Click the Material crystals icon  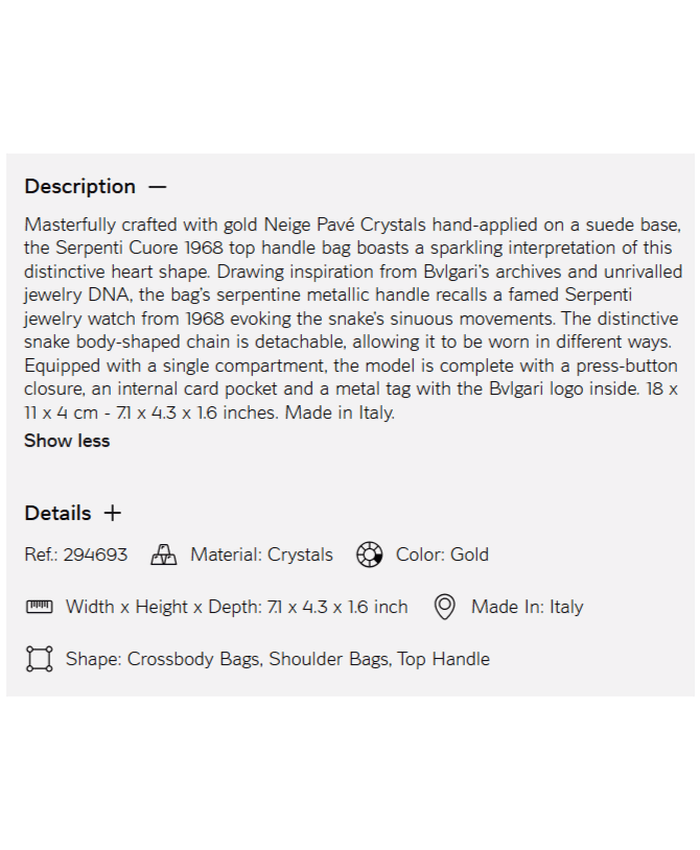(164, 555)
